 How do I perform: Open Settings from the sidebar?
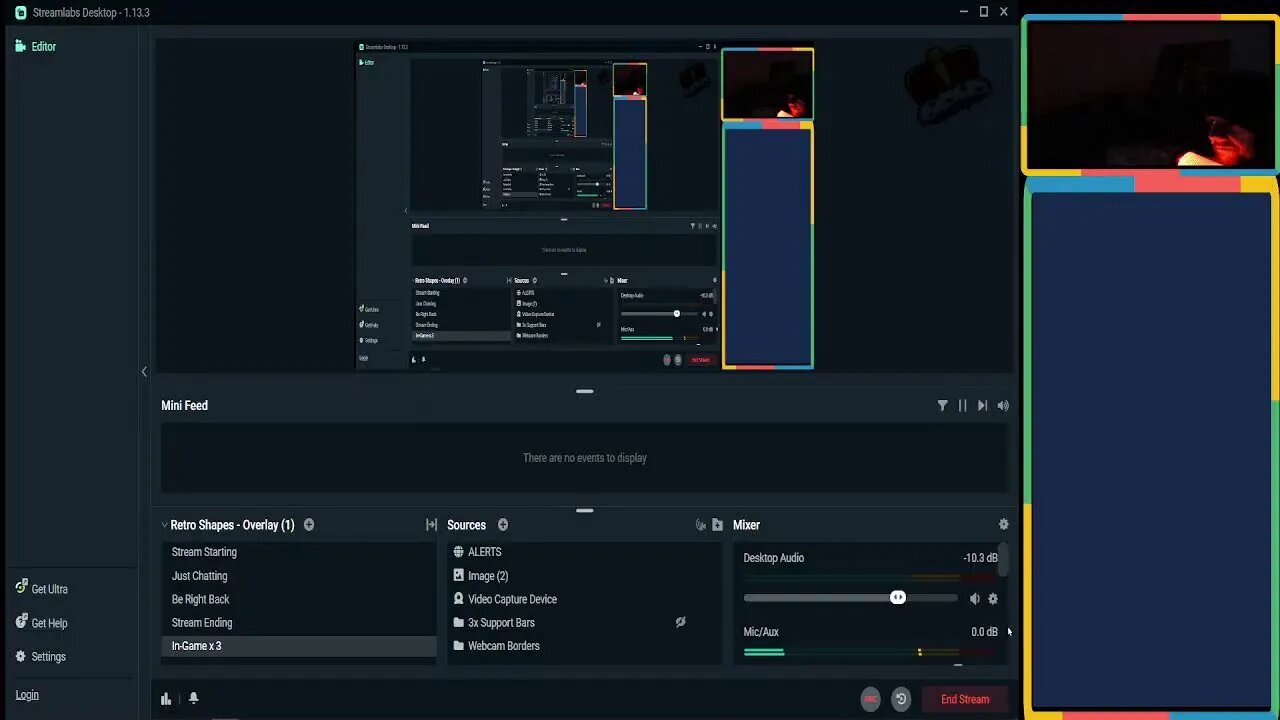40,657
